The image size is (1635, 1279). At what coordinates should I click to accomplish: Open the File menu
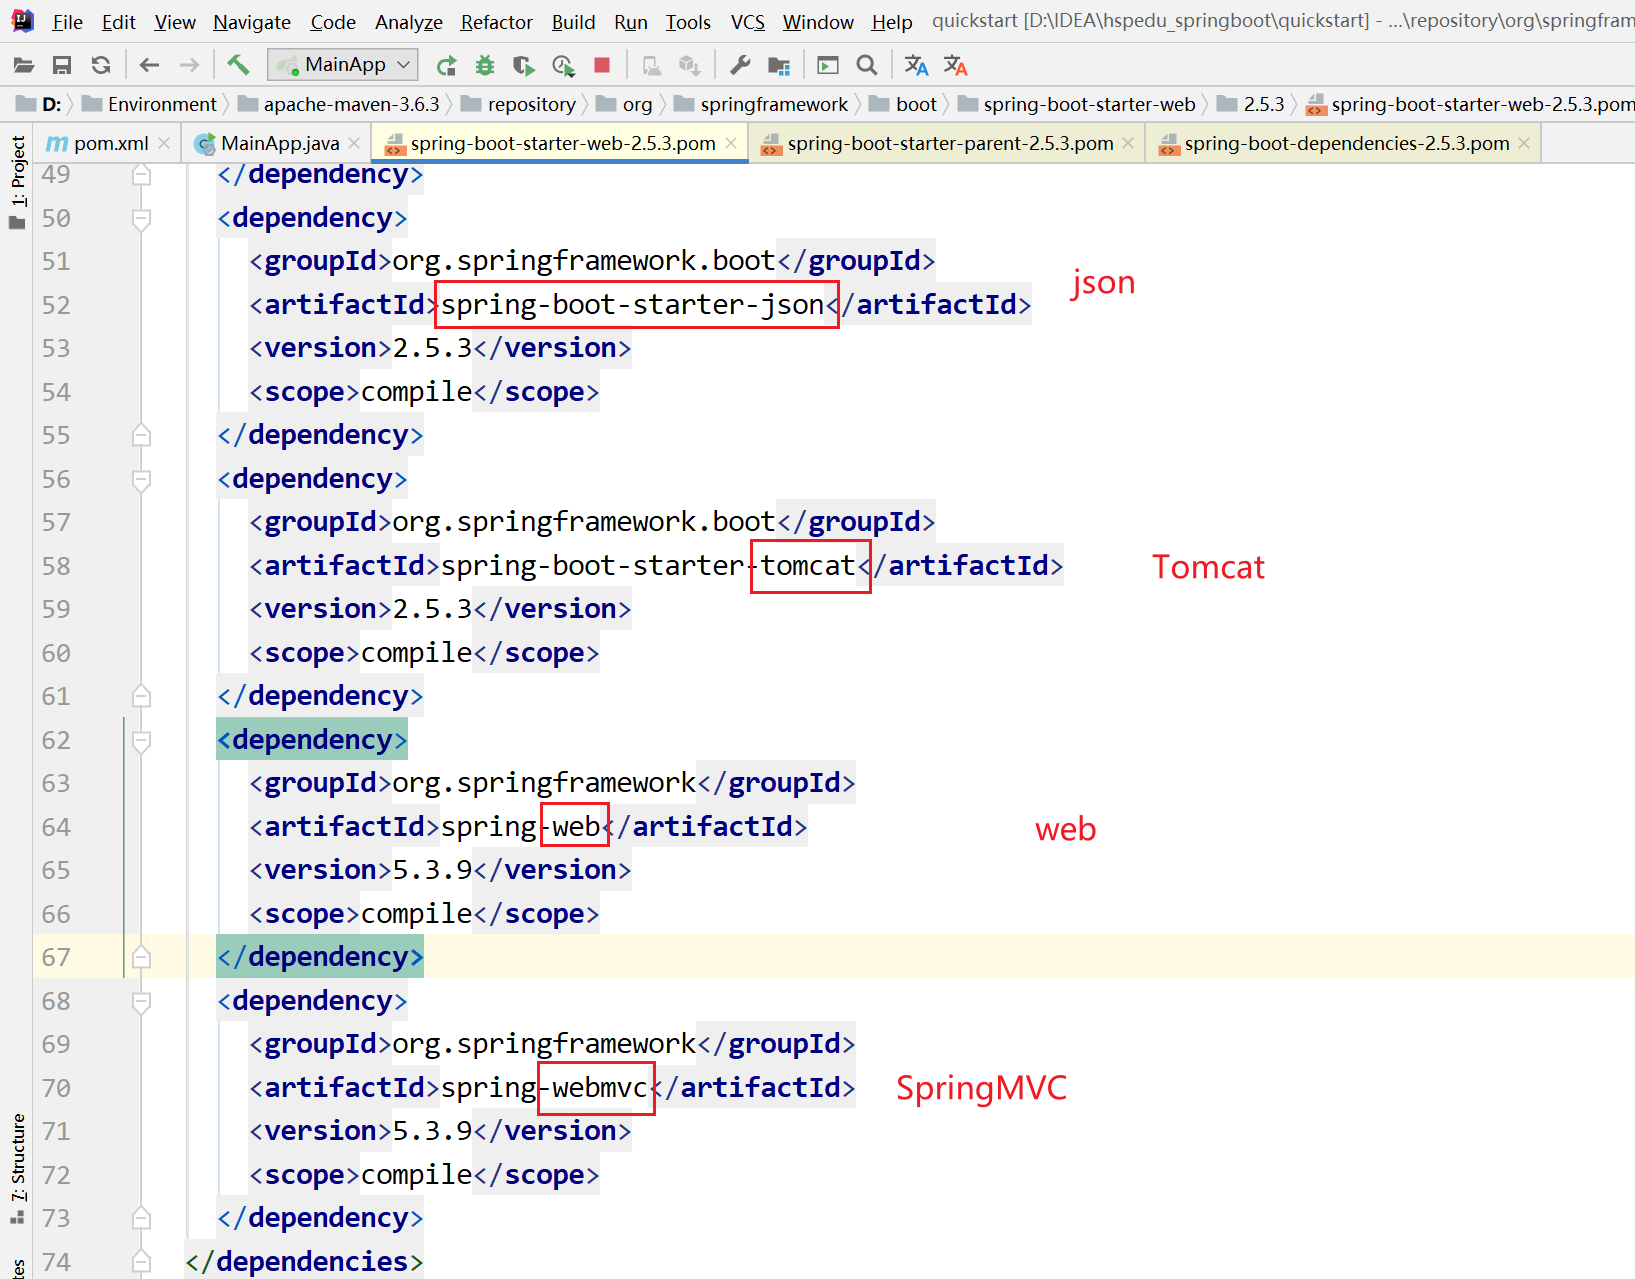point(67,22)
